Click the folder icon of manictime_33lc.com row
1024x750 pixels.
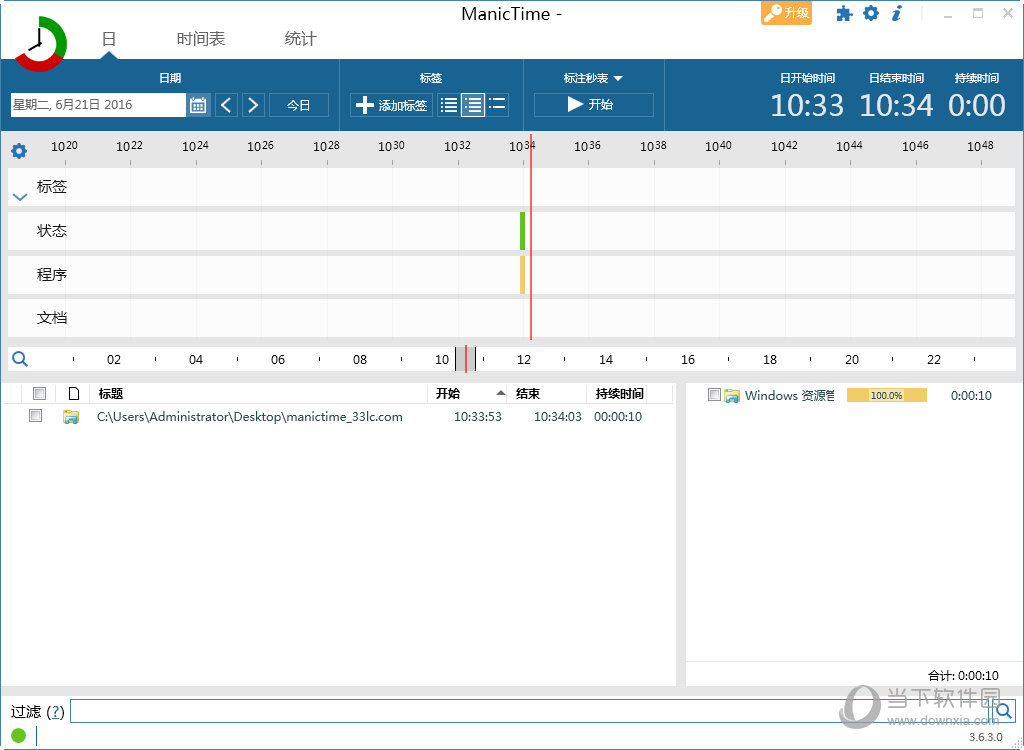(71, 417)
